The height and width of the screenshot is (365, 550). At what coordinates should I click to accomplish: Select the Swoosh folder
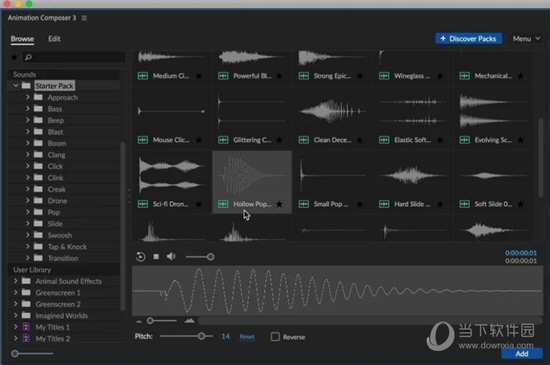click(60, 235)
